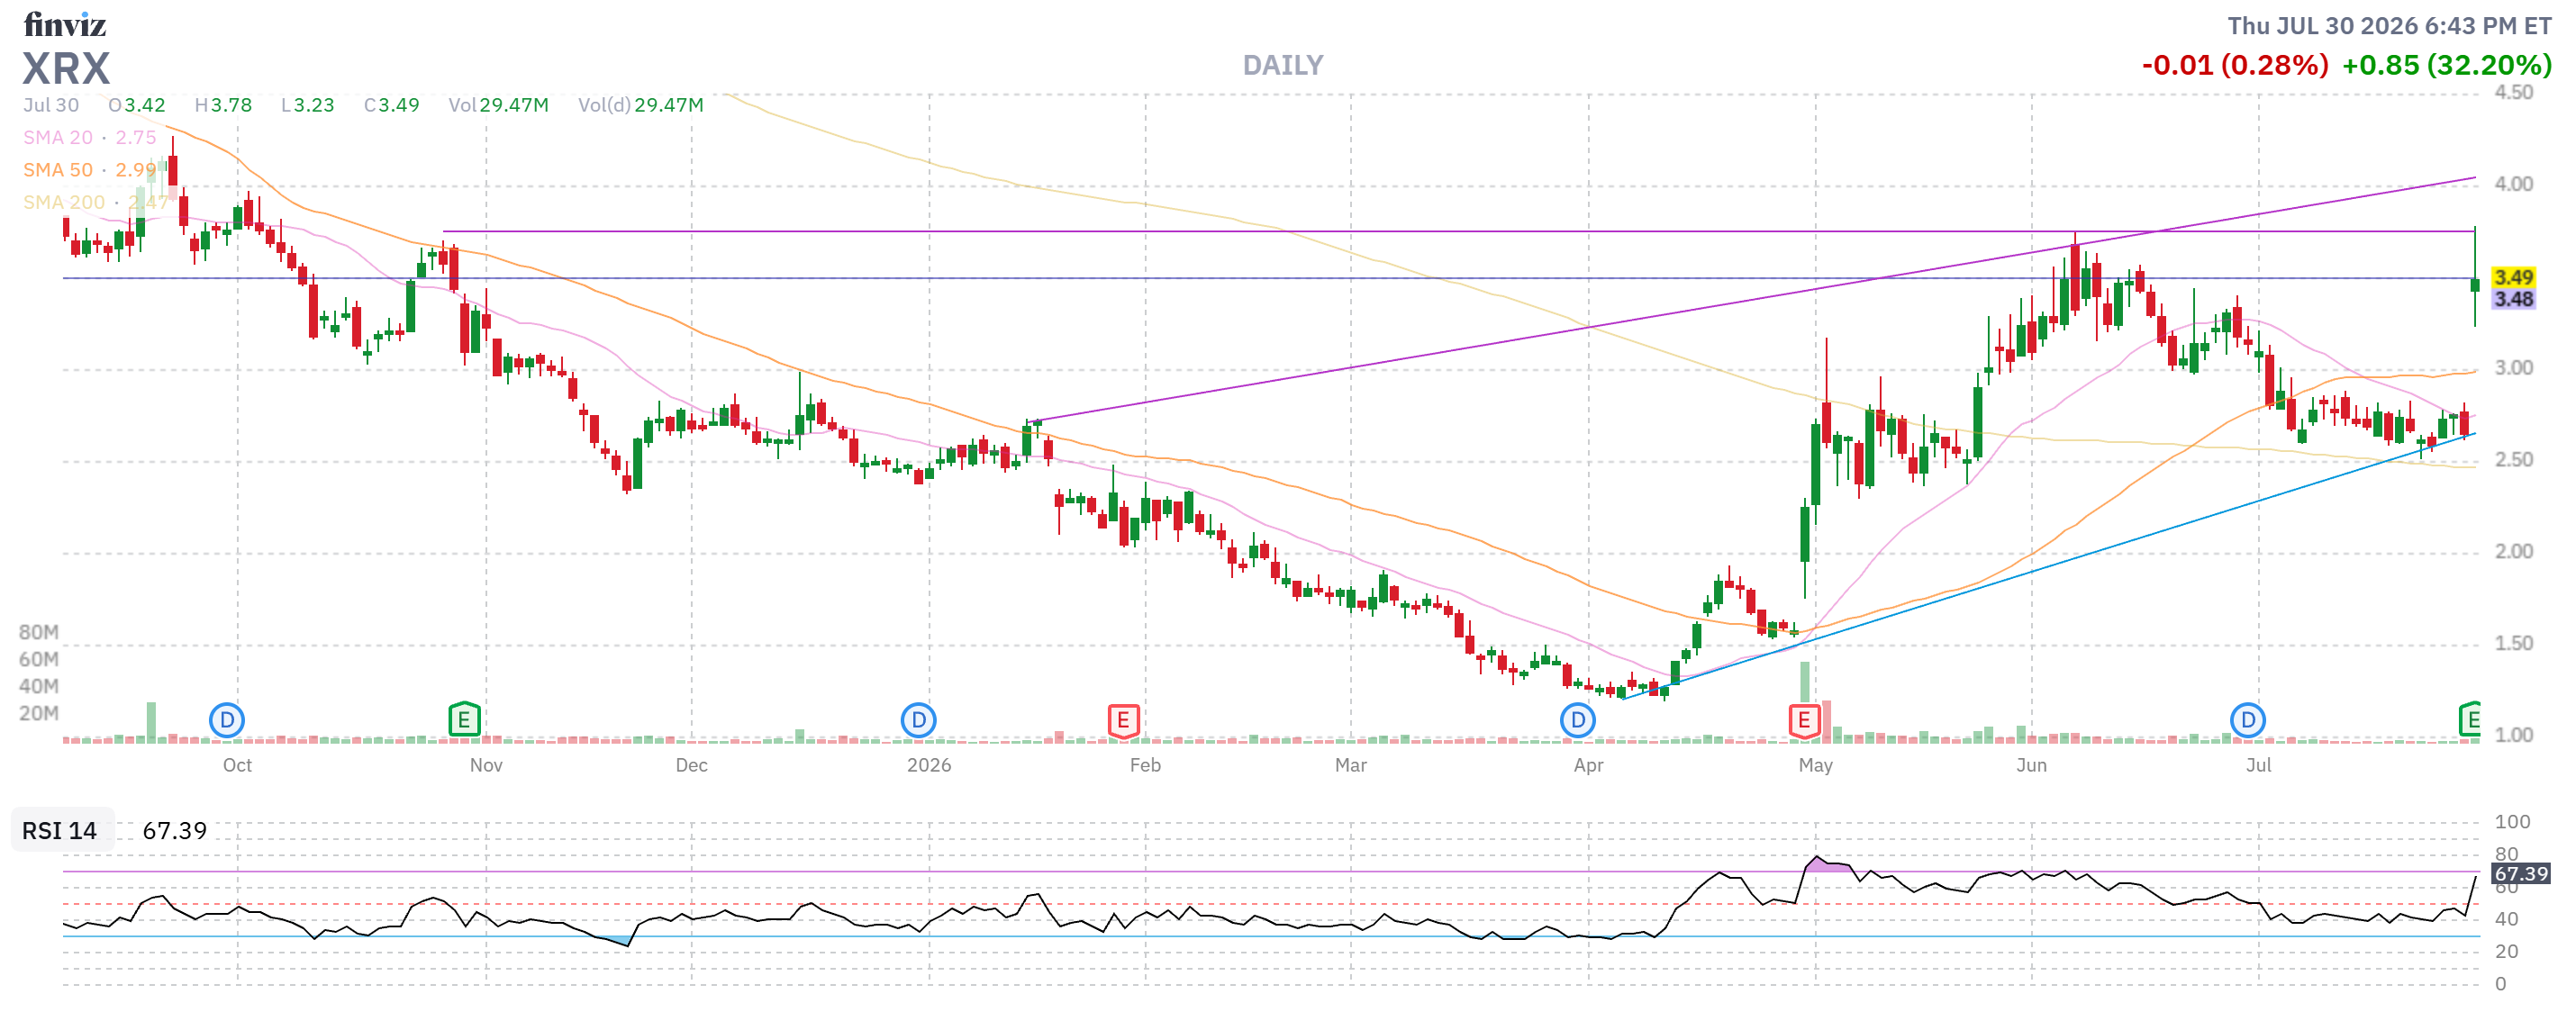Click the RSI 14 indicator label
Image resolution: width=2576 pixels, height=1012 pixels.
pos(60,830)
